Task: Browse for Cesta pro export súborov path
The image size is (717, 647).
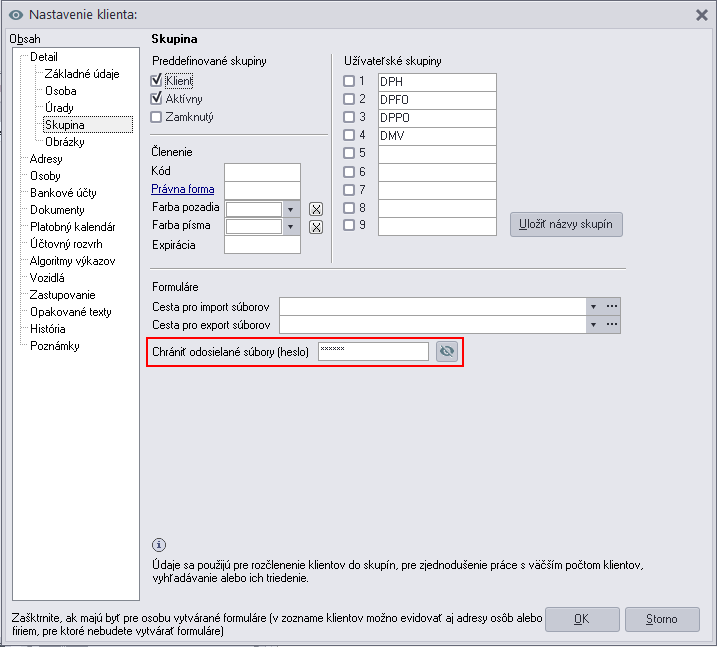Action: click(612, 325)
